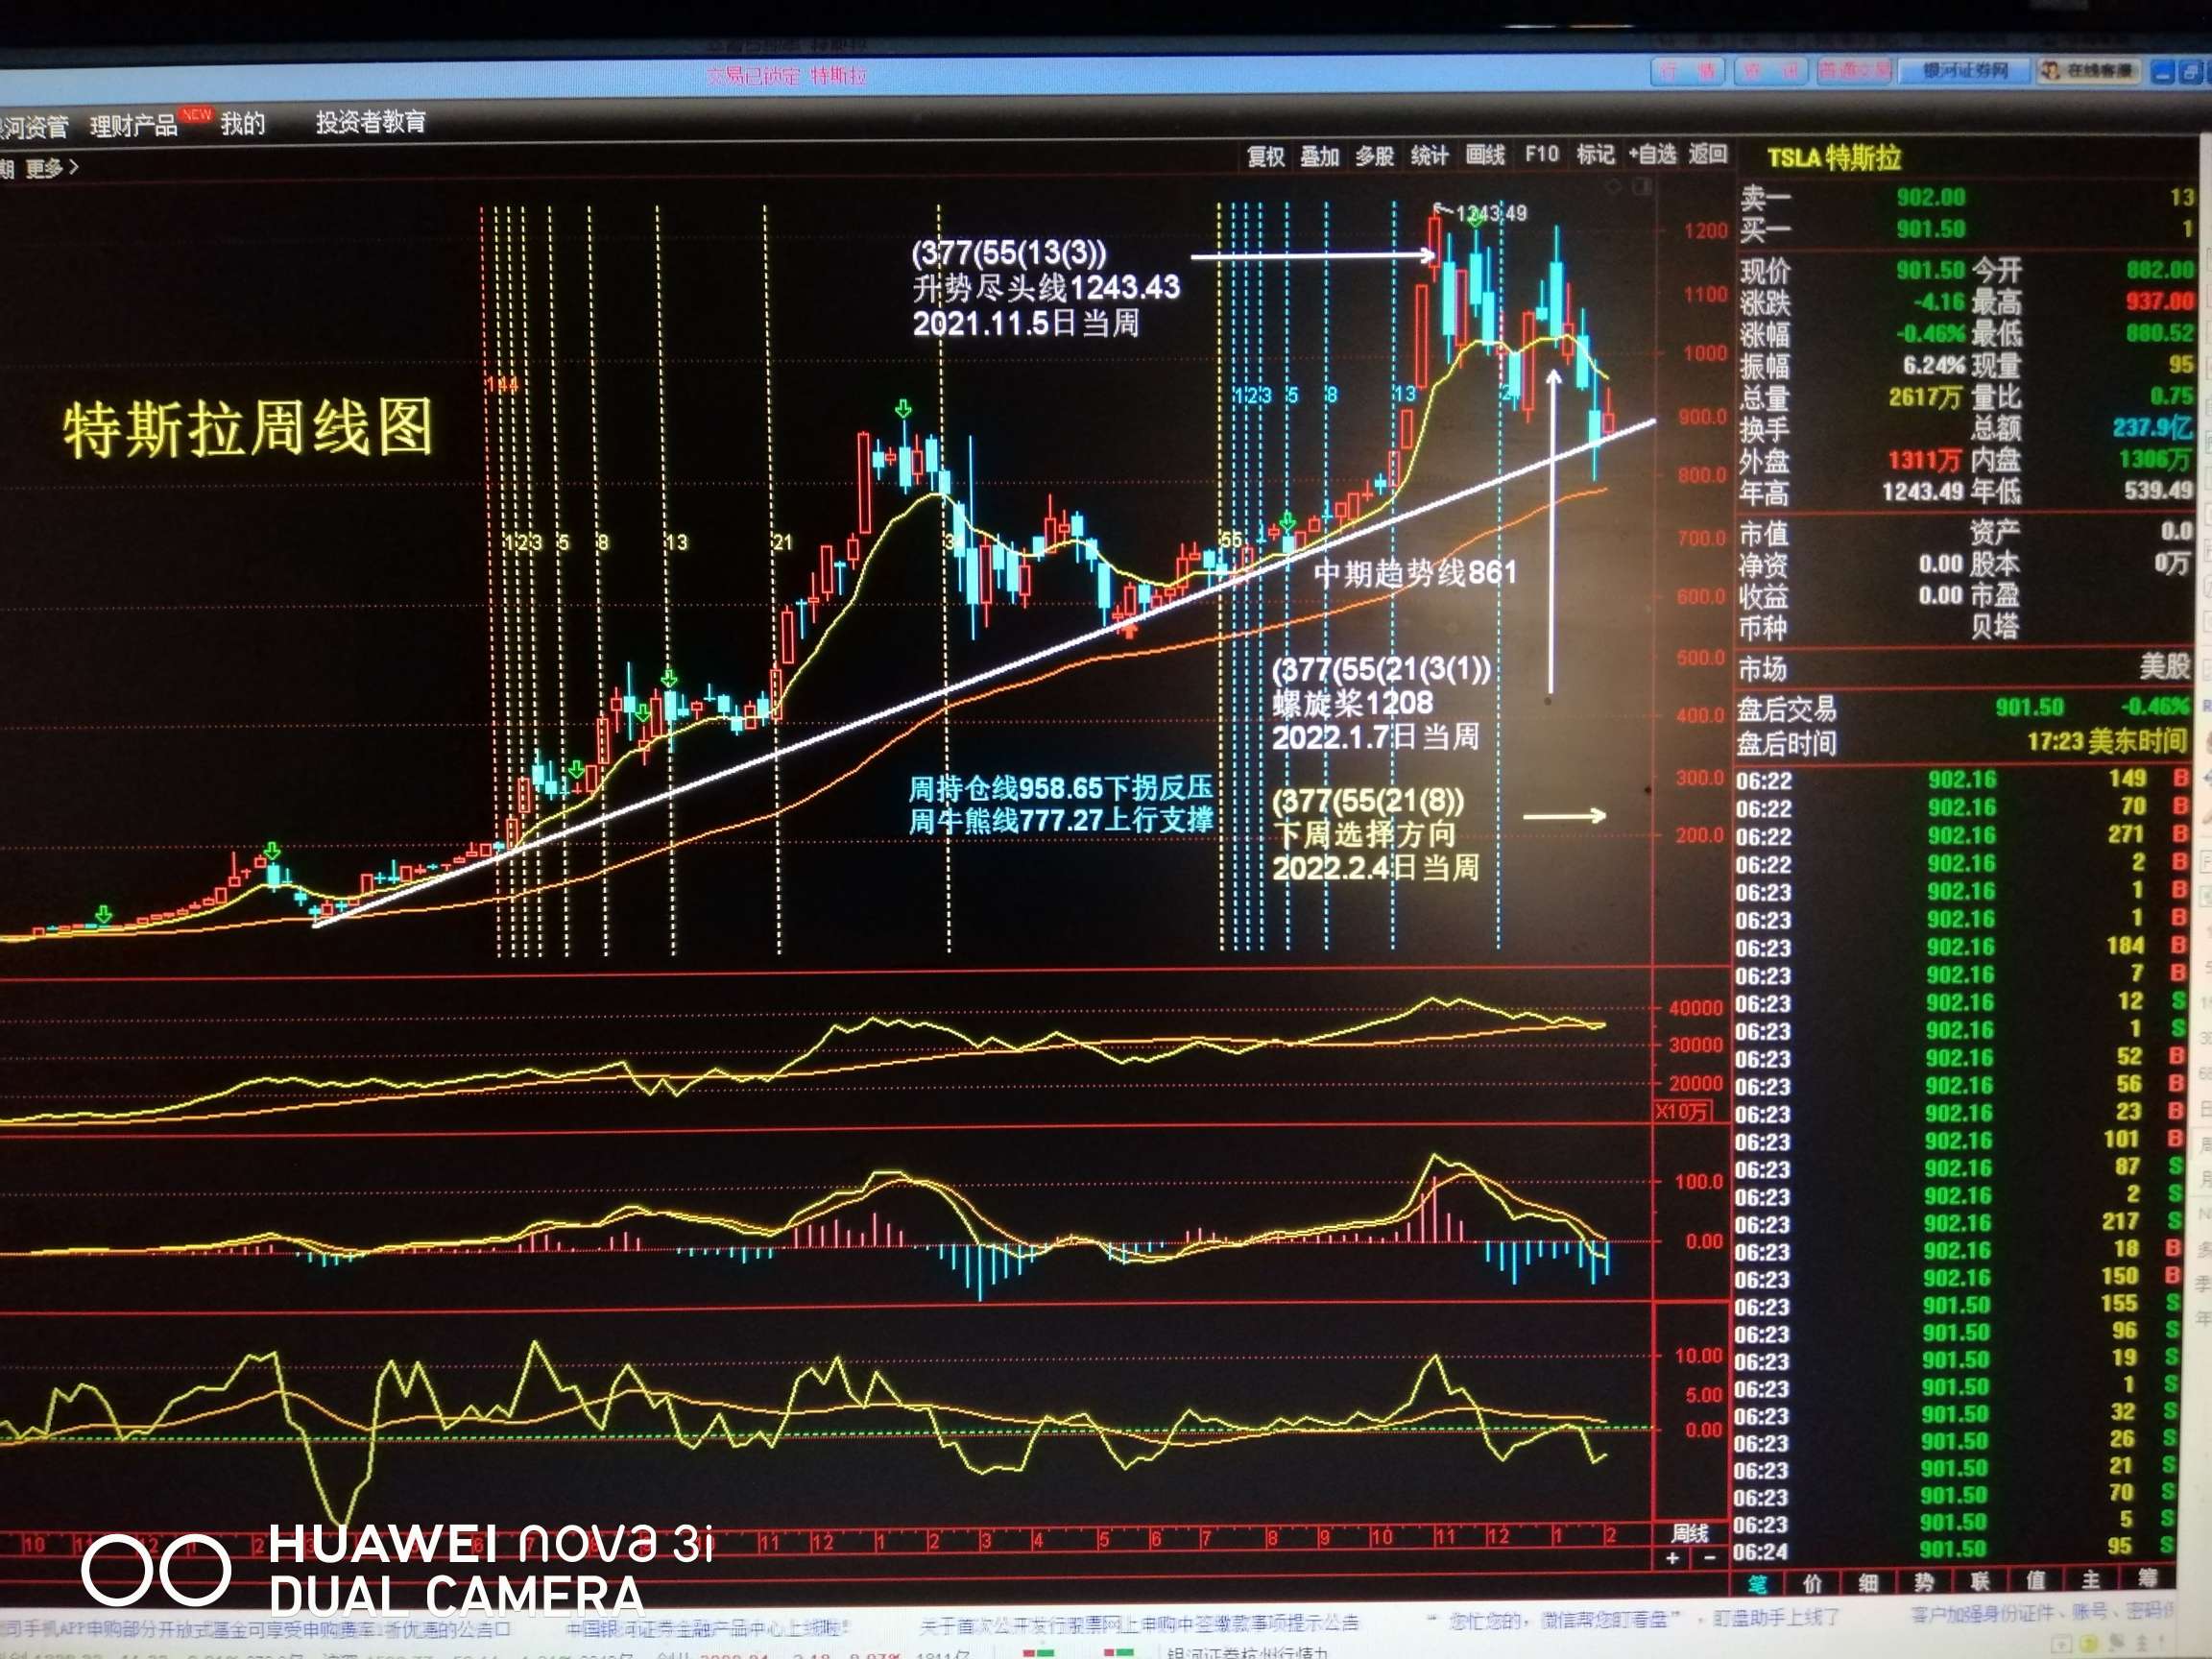
Task: Click the 行情 quotes button in title bar
Action: 1688,71
